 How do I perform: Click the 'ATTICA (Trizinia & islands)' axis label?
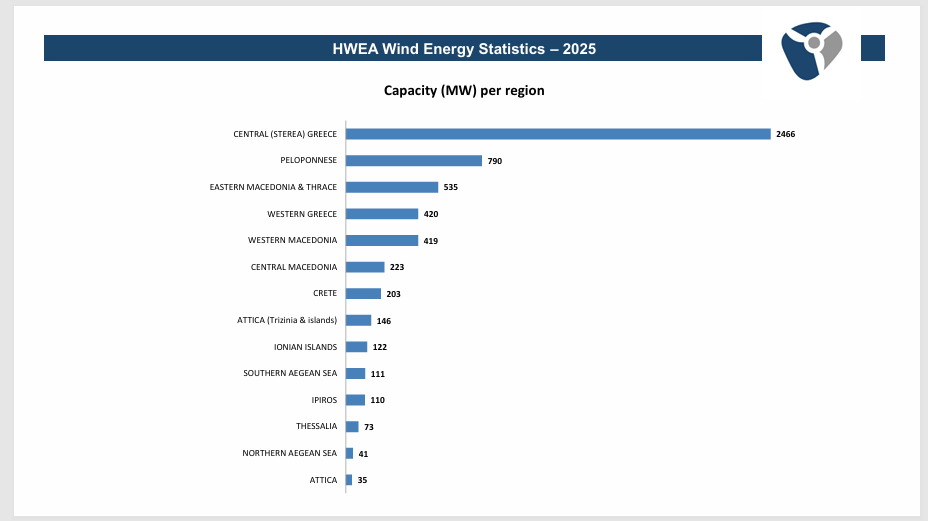(287, 320)
